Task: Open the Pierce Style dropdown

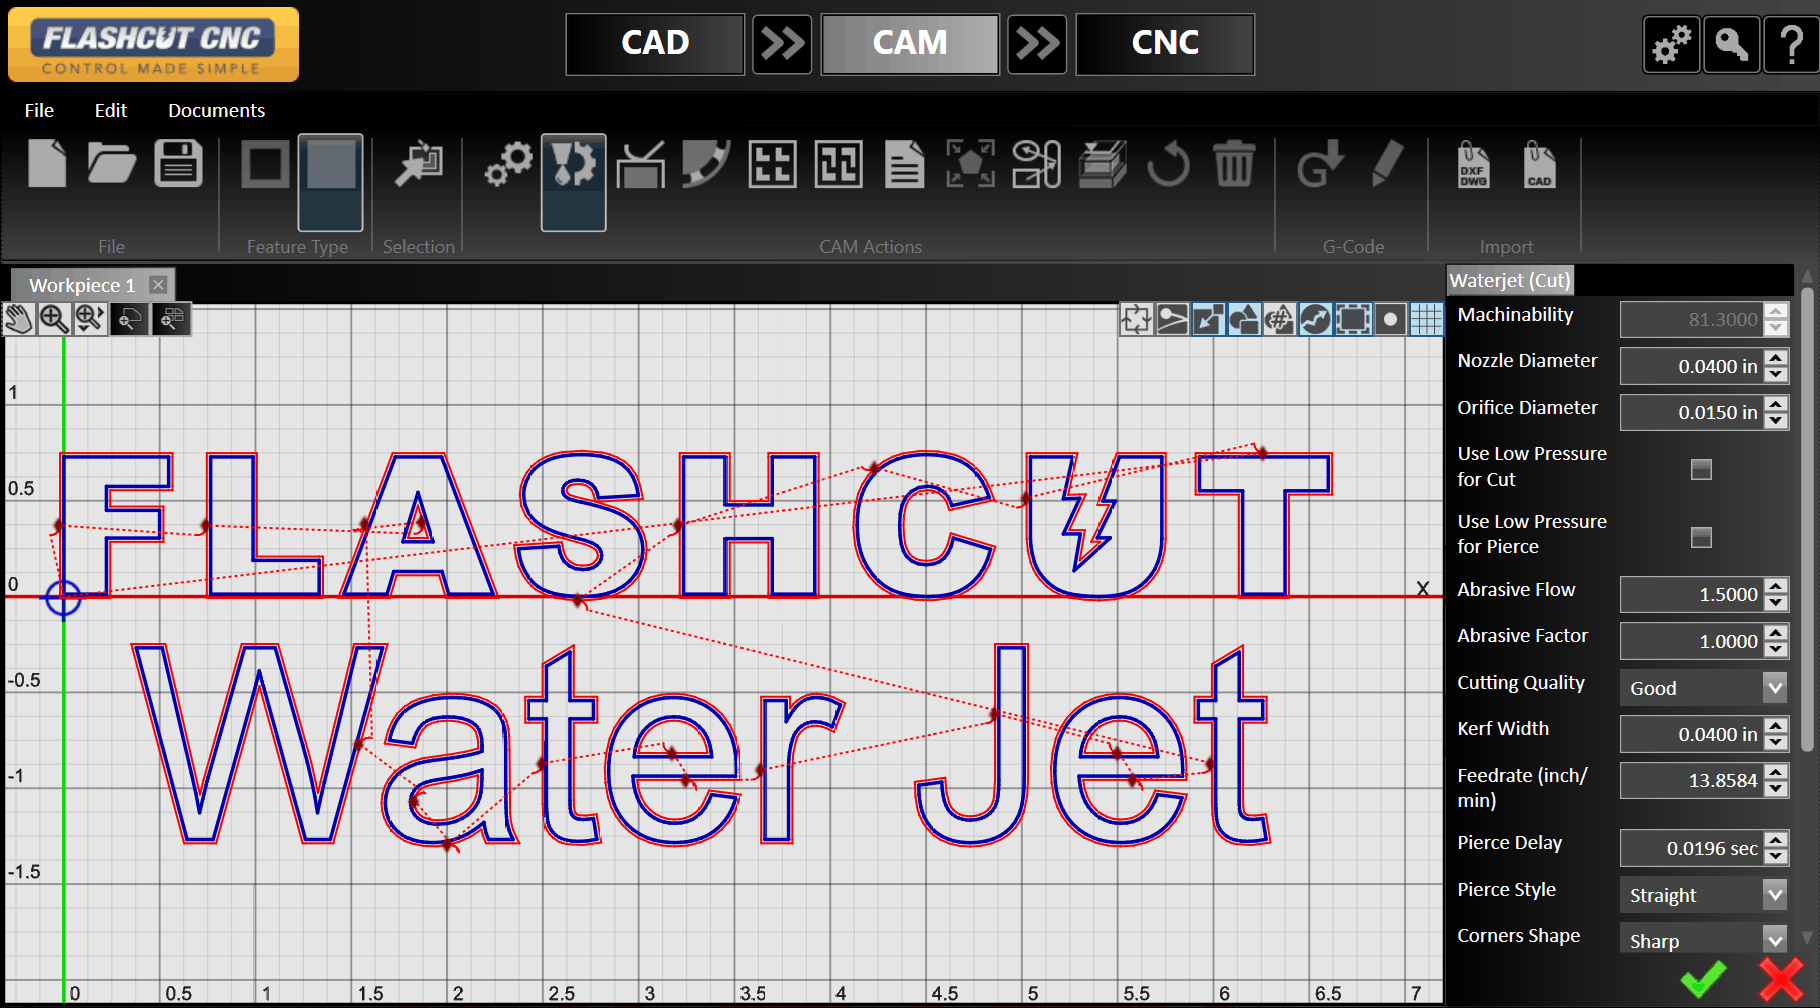Action: click(1703, 895)
